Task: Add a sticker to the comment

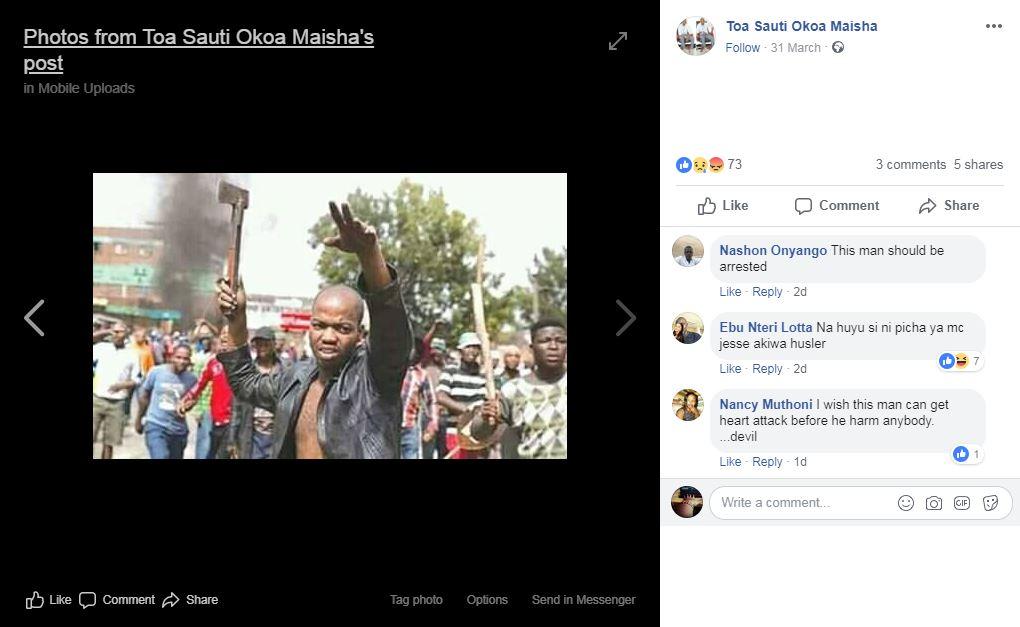Action: click(990, 503)
